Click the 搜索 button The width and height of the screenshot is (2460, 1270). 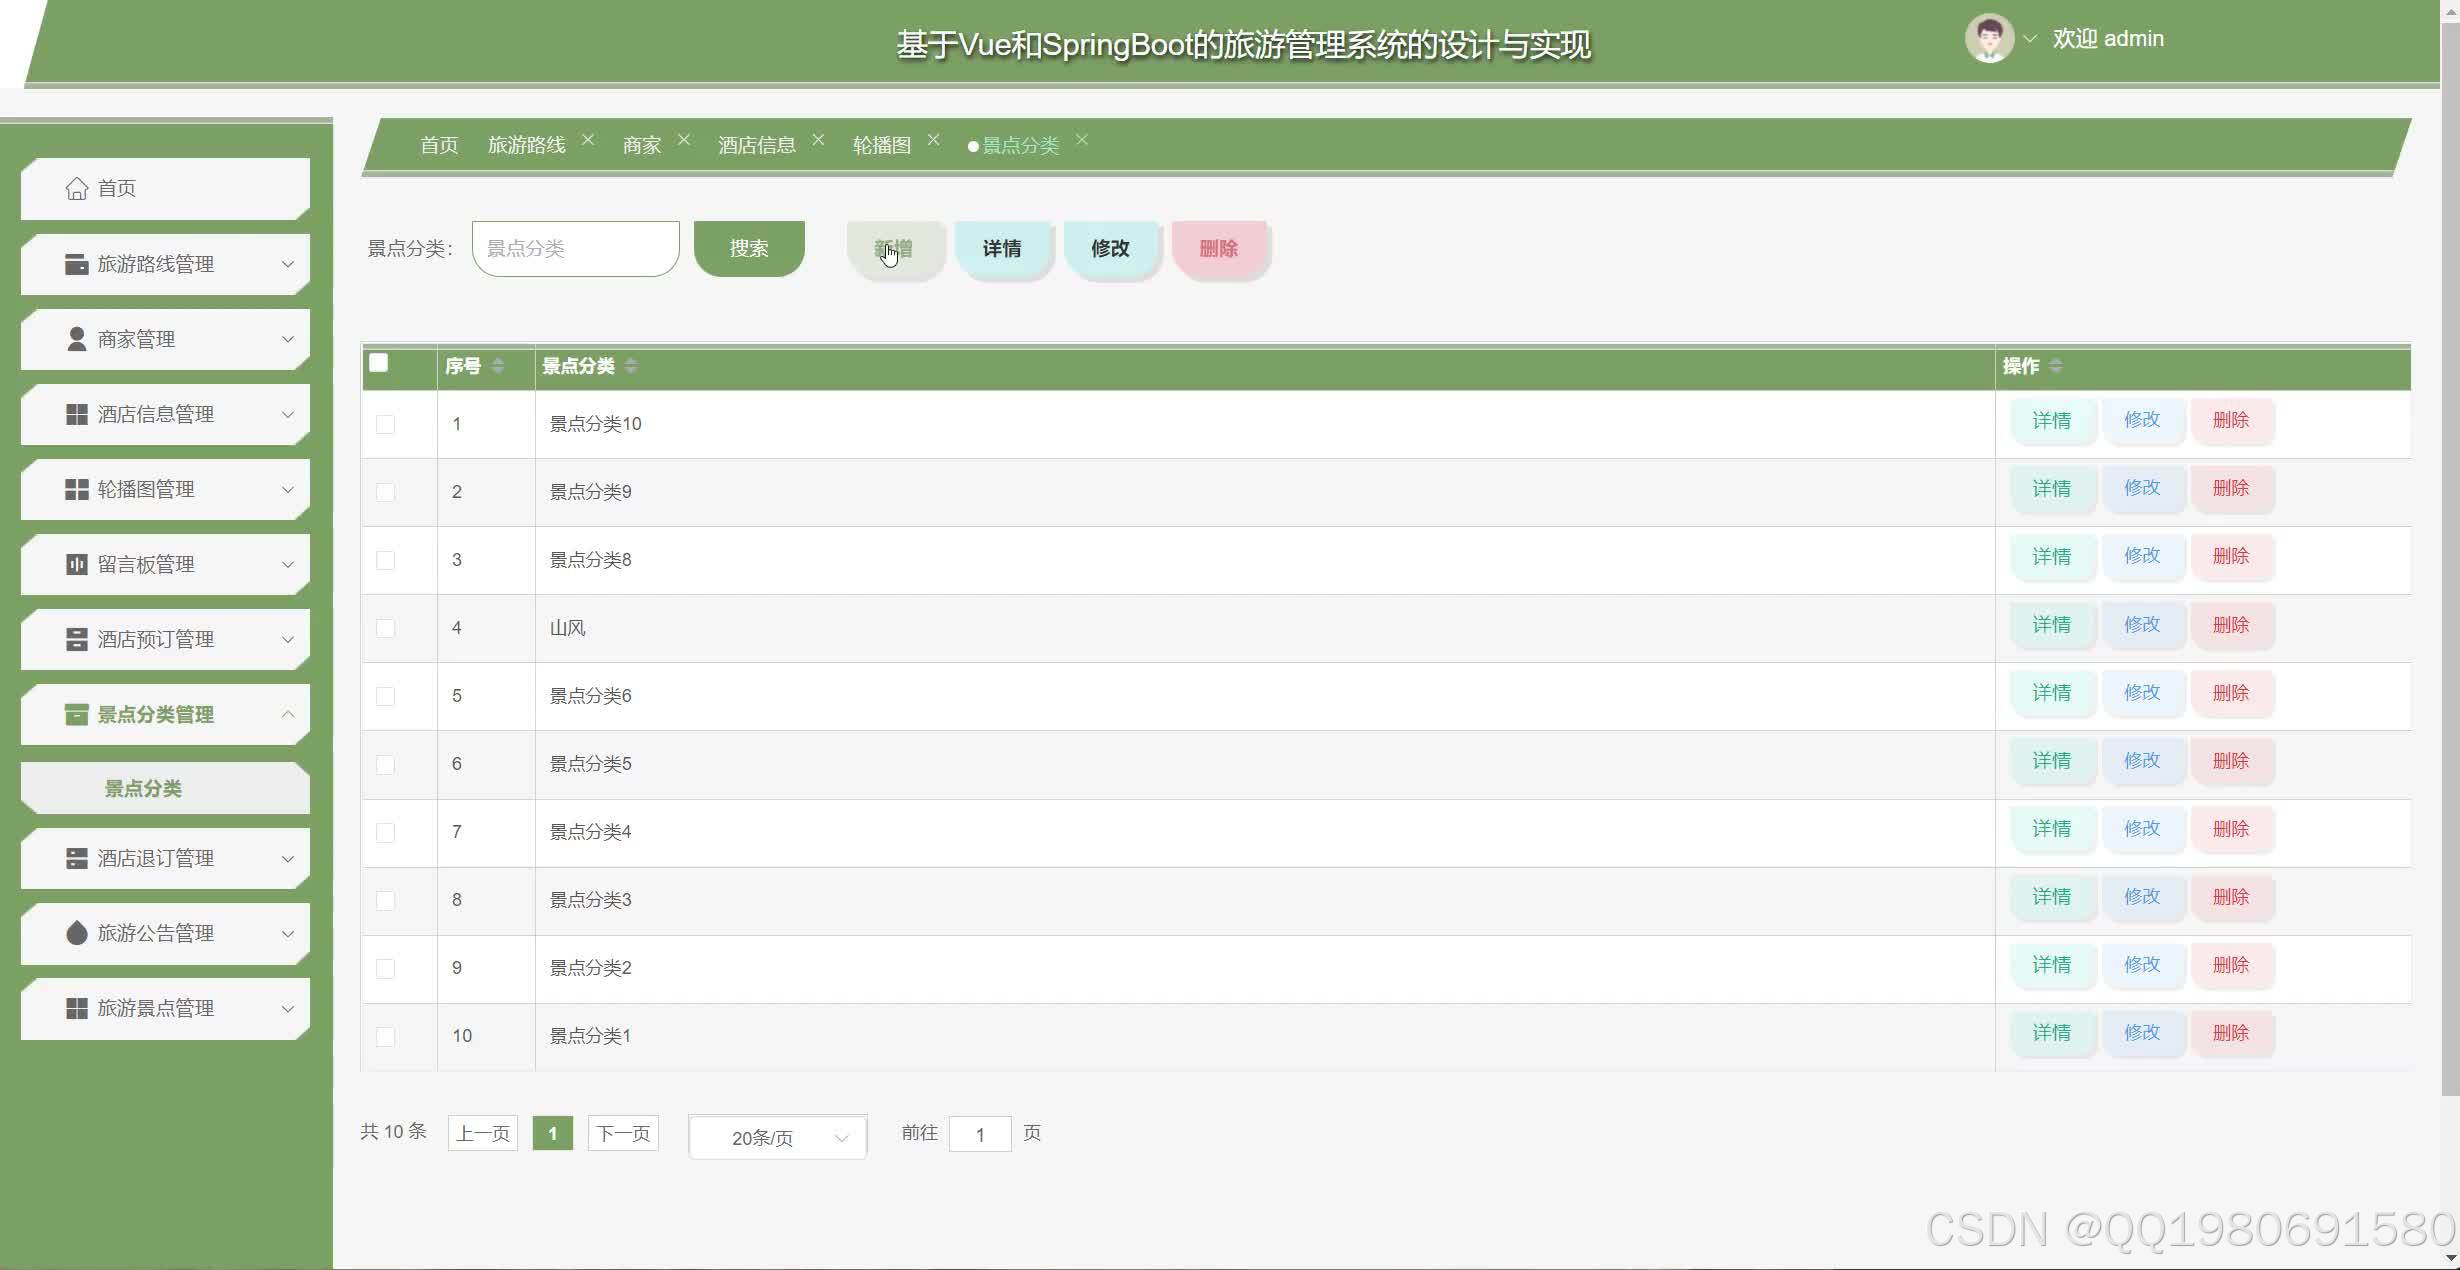749,248
